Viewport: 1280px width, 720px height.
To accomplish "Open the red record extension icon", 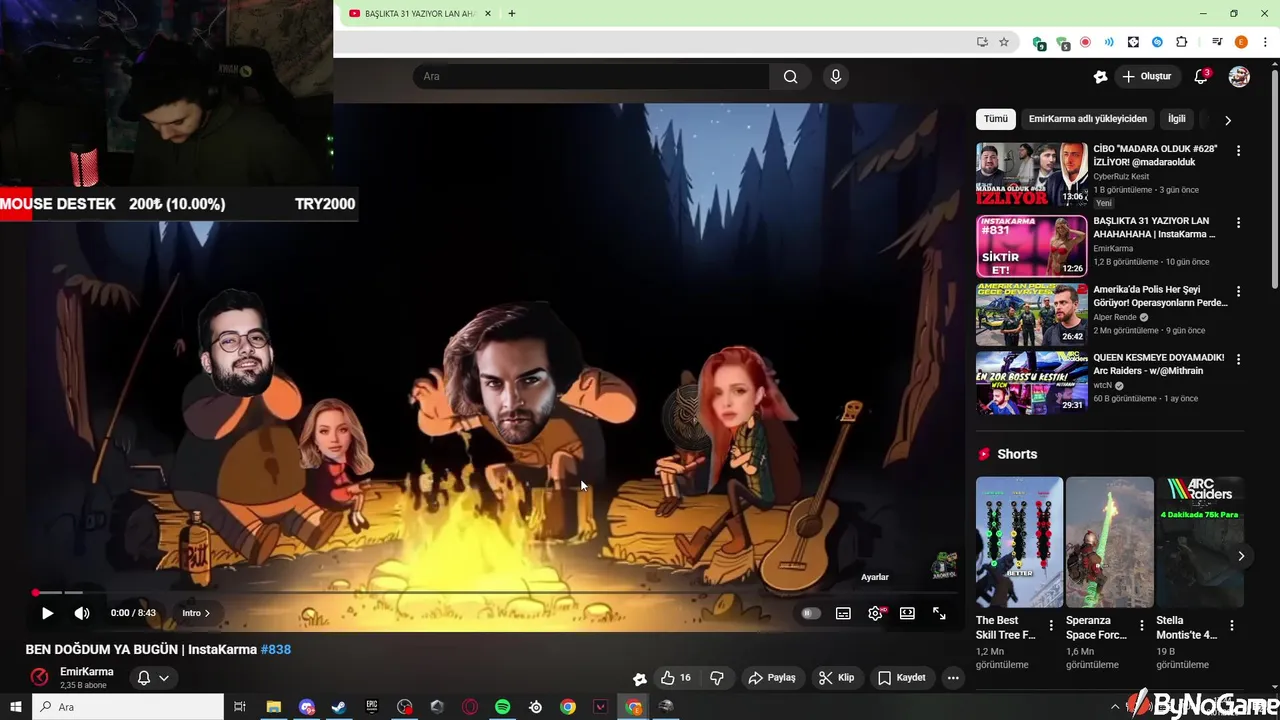I will coord(1085,42).
